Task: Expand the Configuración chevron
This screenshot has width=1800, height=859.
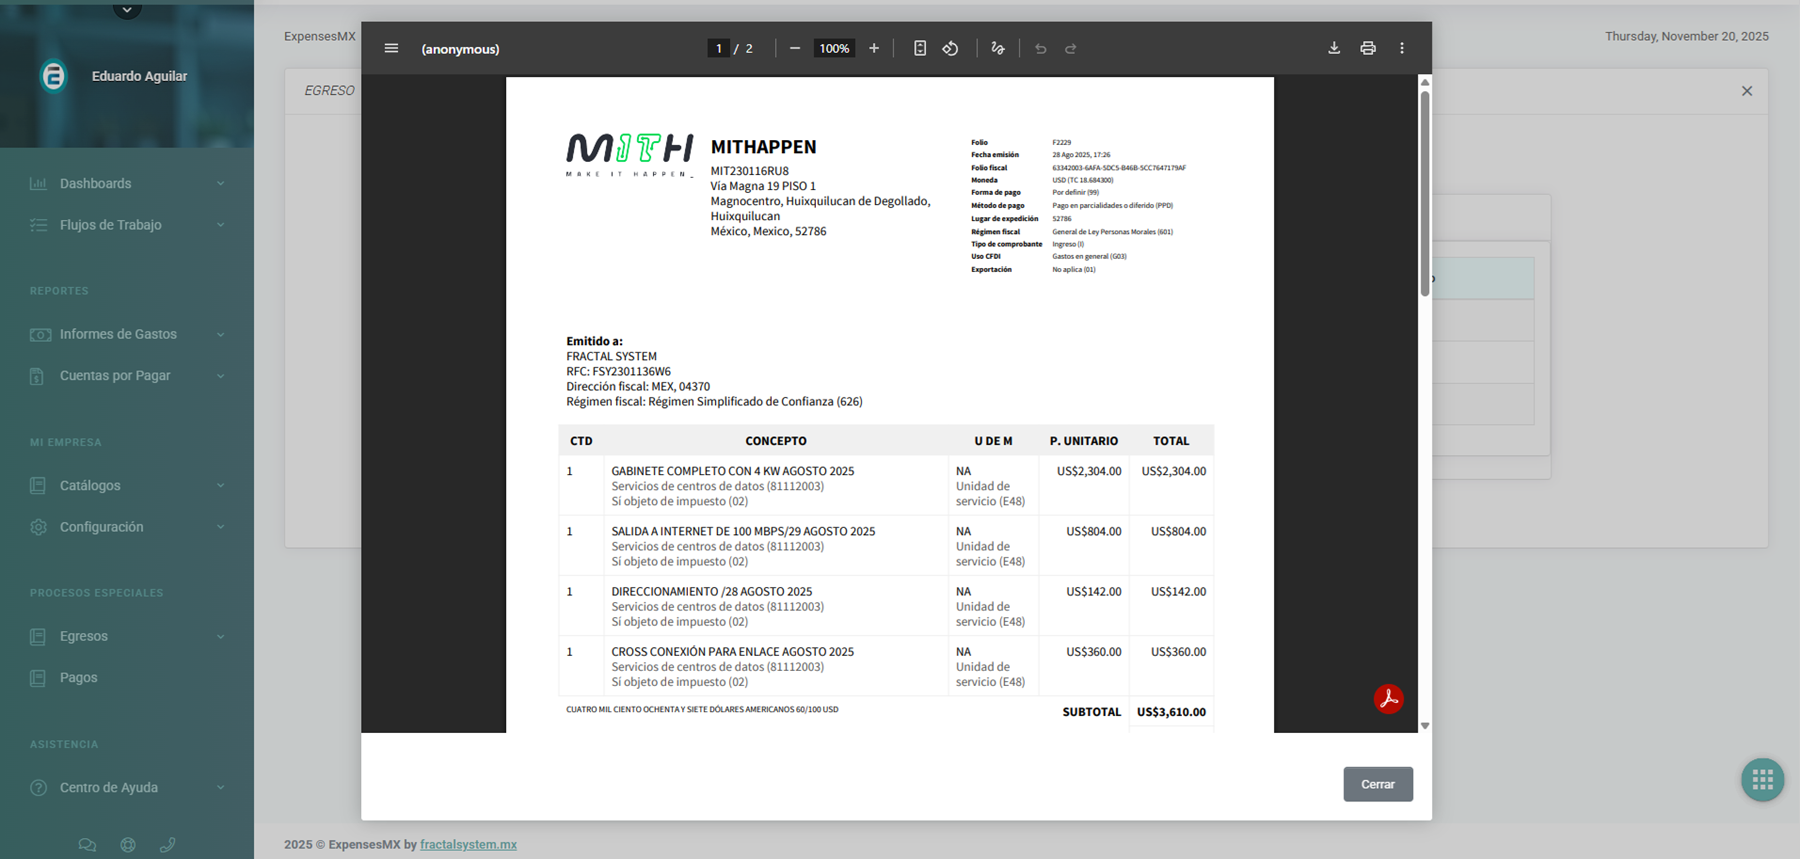Action: coord(221,527)
